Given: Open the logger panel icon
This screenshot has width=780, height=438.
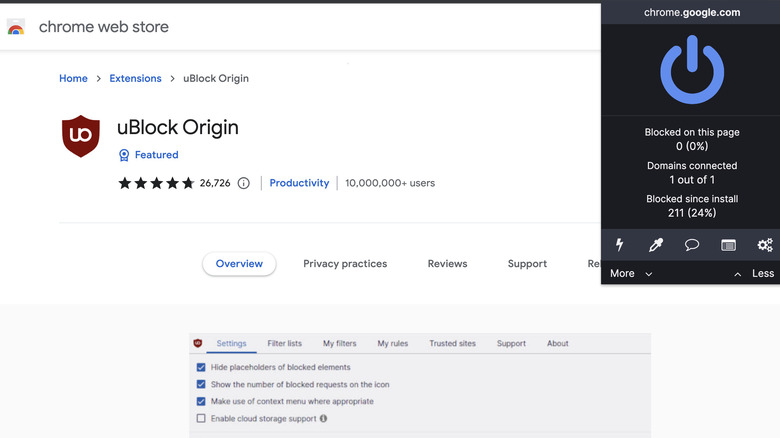Looking at the screenshot, I should 728,245.
